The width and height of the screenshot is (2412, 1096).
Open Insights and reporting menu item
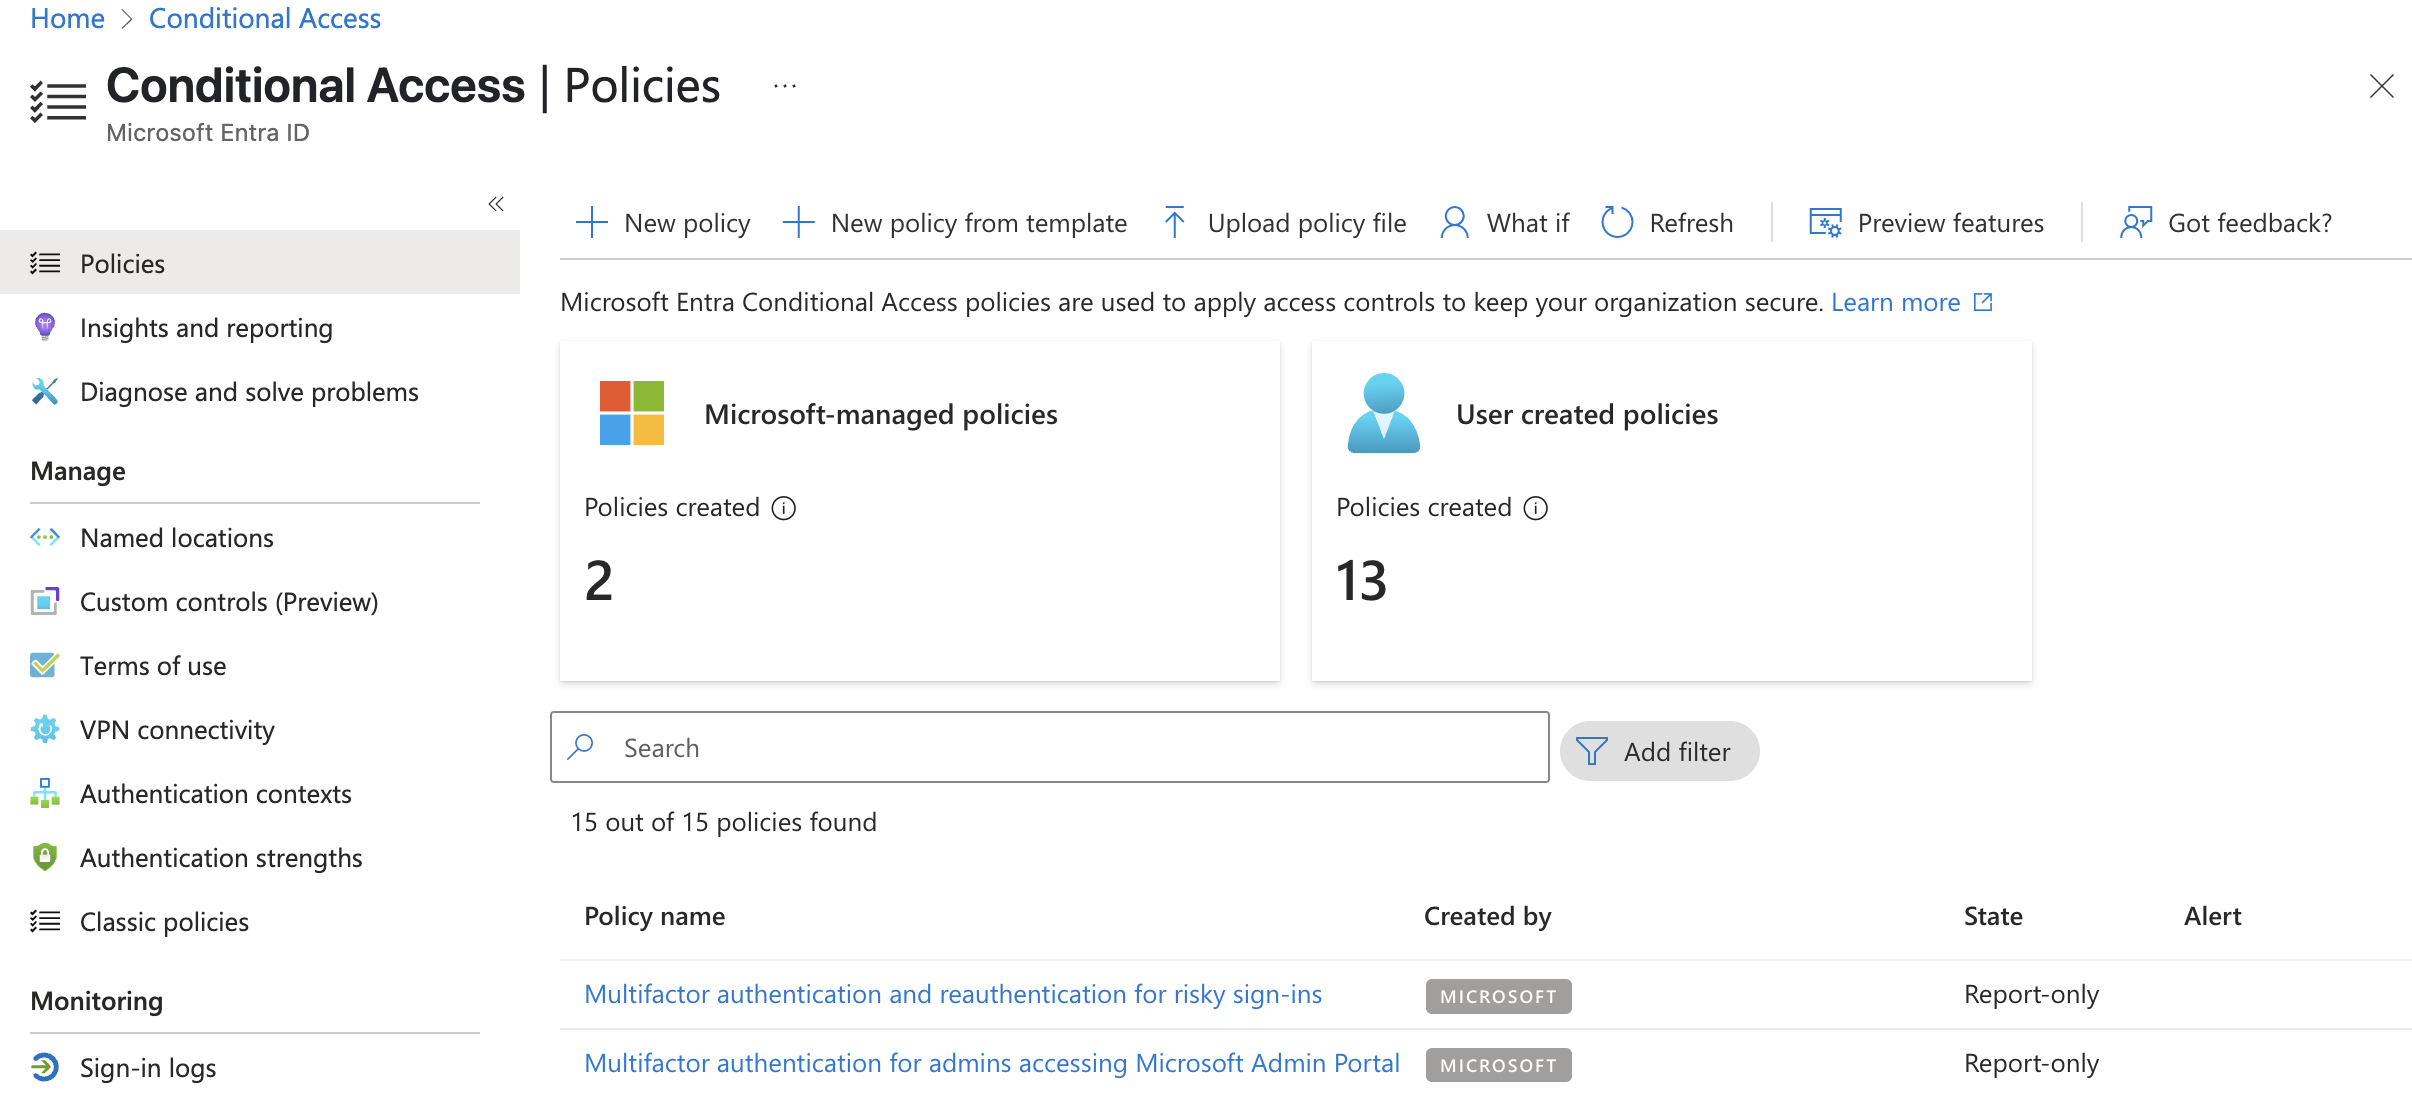coord(206,328)
